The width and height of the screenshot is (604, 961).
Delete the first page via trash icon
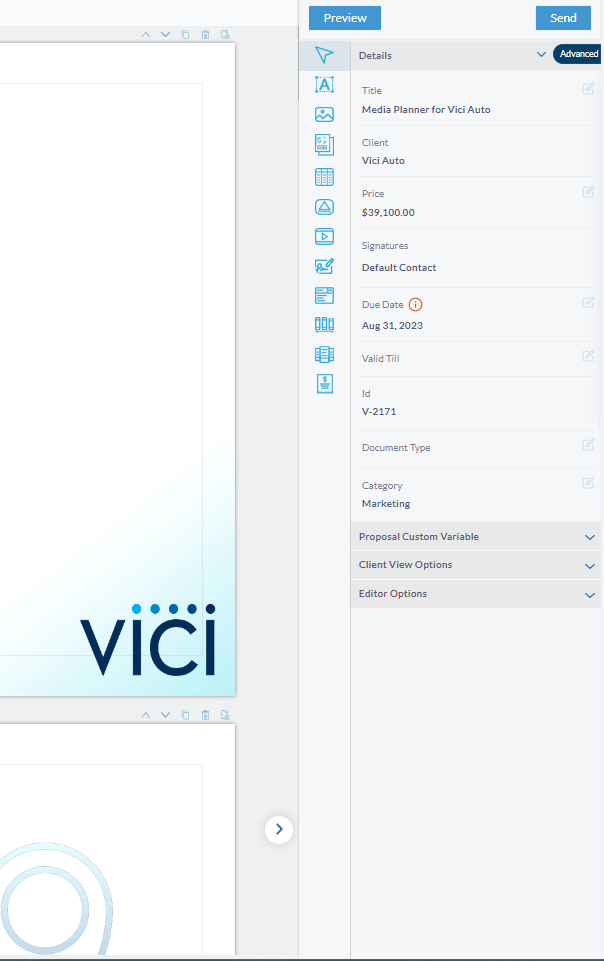(205, 34)
